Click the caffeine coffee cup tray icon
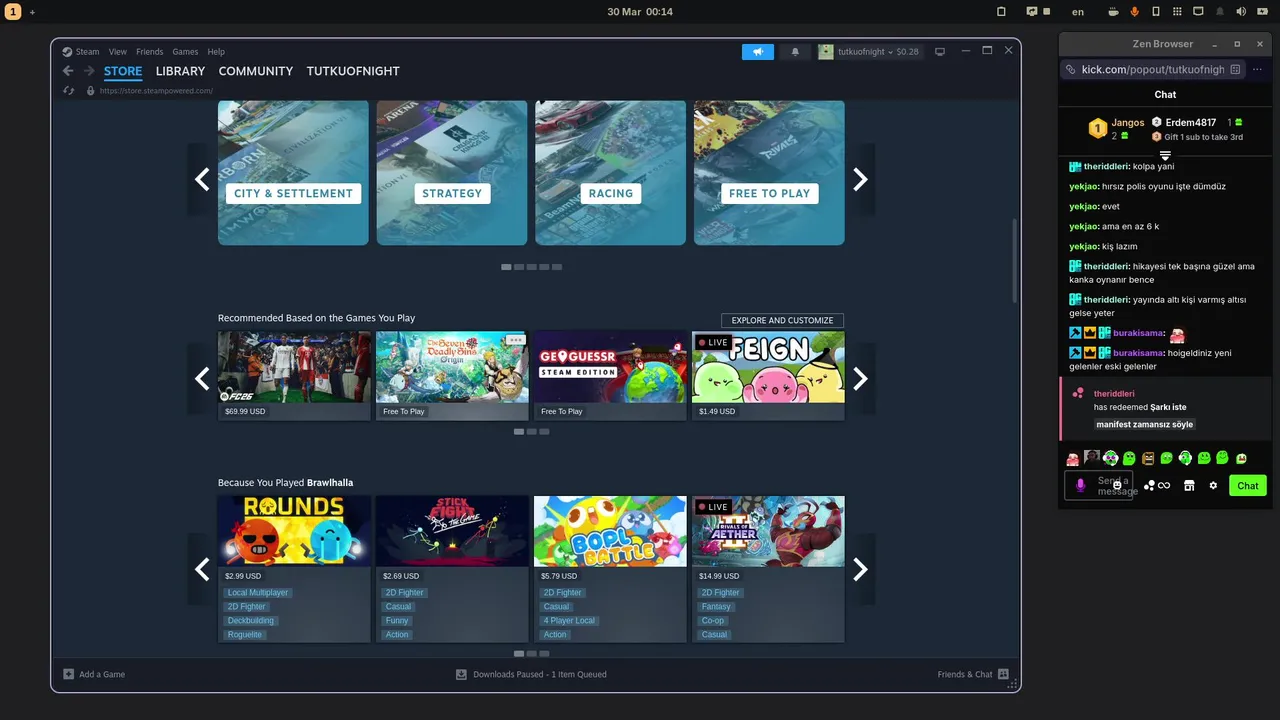The image size is (1280, 720). point(1113,12)
